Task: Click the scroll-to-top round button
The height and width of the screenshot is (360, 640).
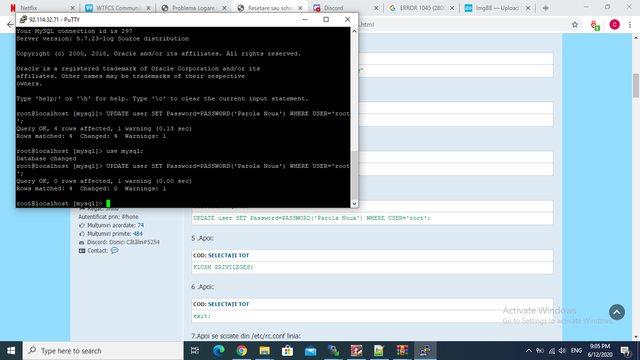Action: pyautogui.click(x=617, y=312)
